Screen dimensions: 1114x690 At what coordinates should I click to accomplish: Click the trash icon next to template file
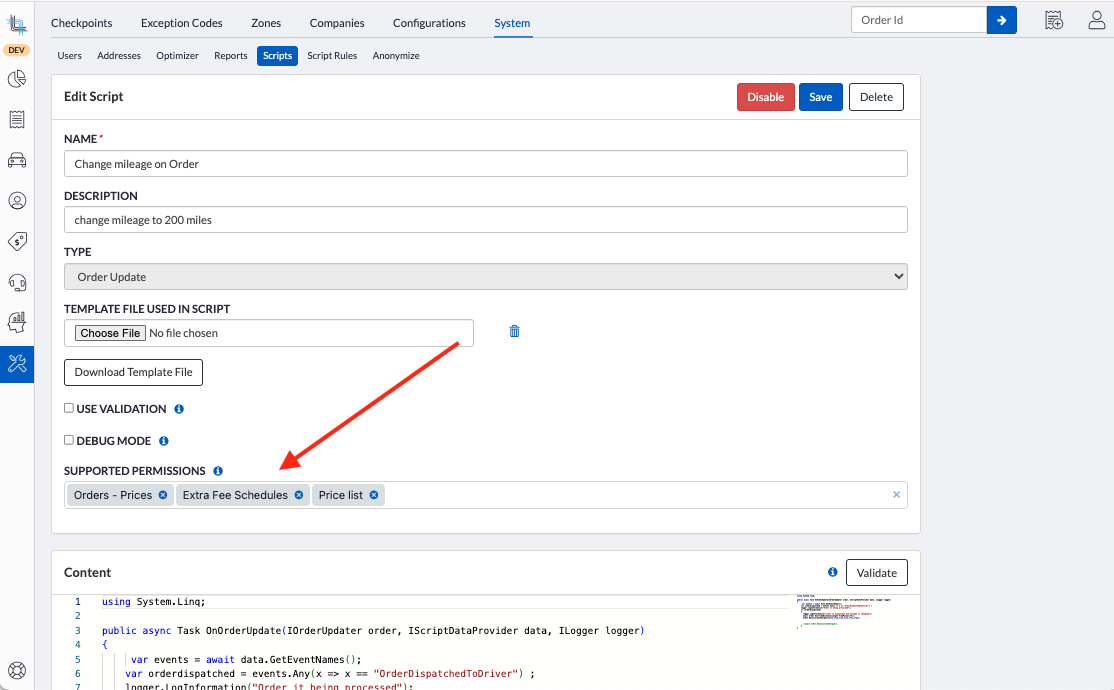pos(514,331)
